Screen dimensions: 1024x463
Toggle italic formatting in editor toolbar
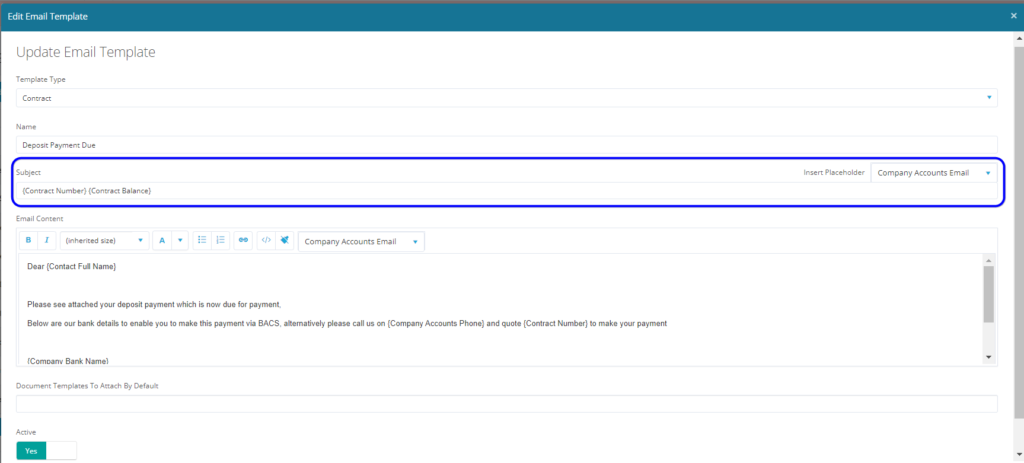tap(46, 240)
